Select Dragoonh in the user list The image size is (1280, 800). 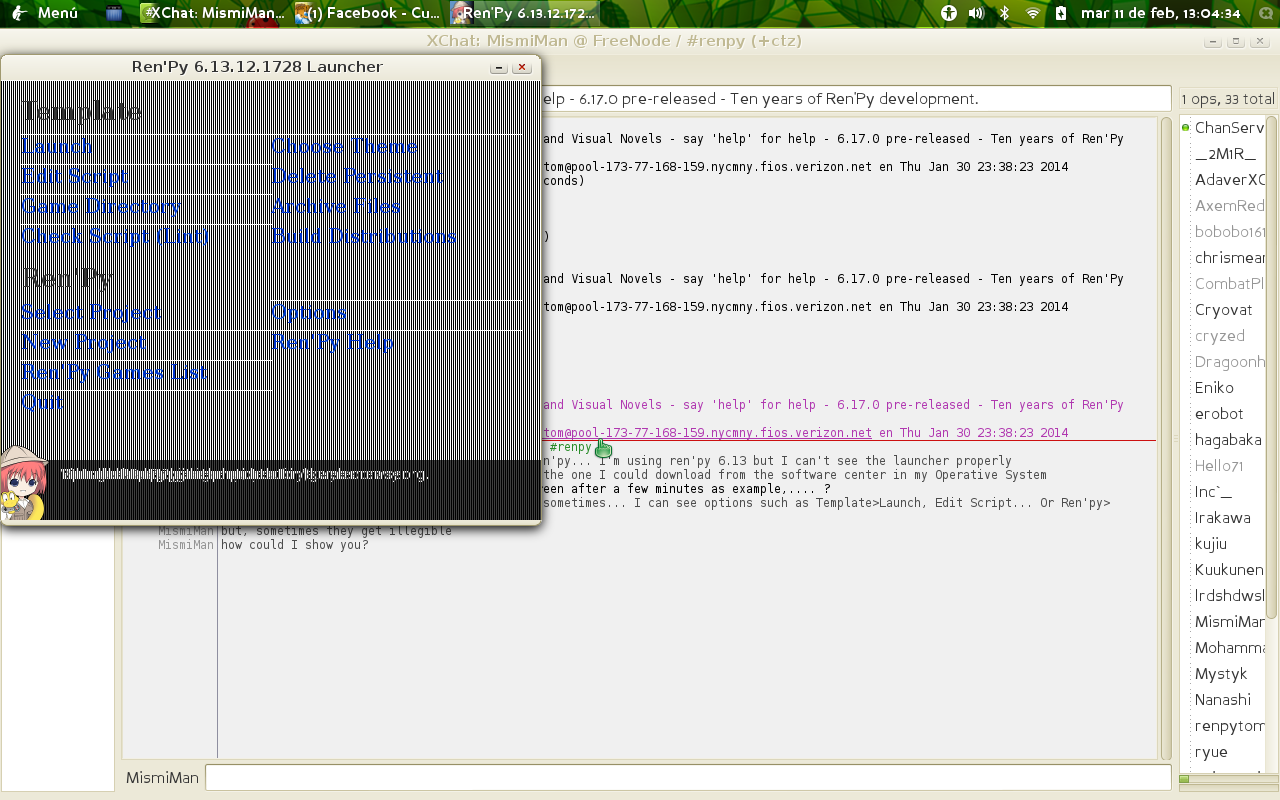point(1229,361)
